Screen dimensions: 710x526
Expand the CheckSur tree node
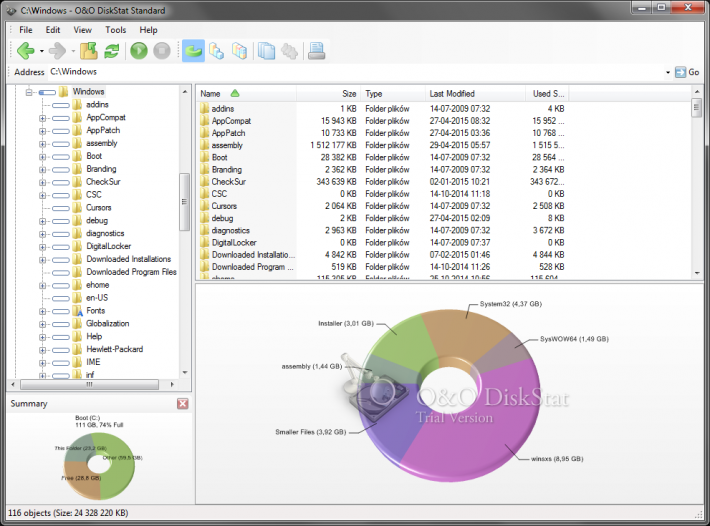click(x=43, y=182)
